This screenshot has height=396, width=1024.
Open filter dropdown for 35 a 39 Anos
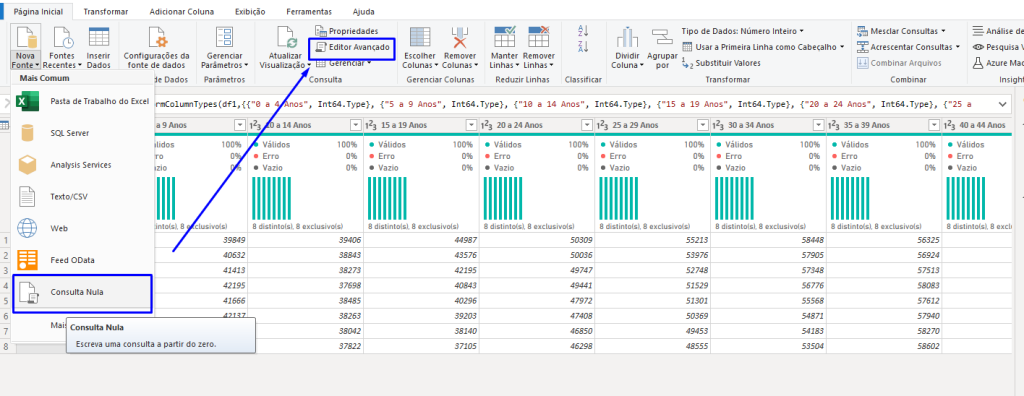click(934, 125)
